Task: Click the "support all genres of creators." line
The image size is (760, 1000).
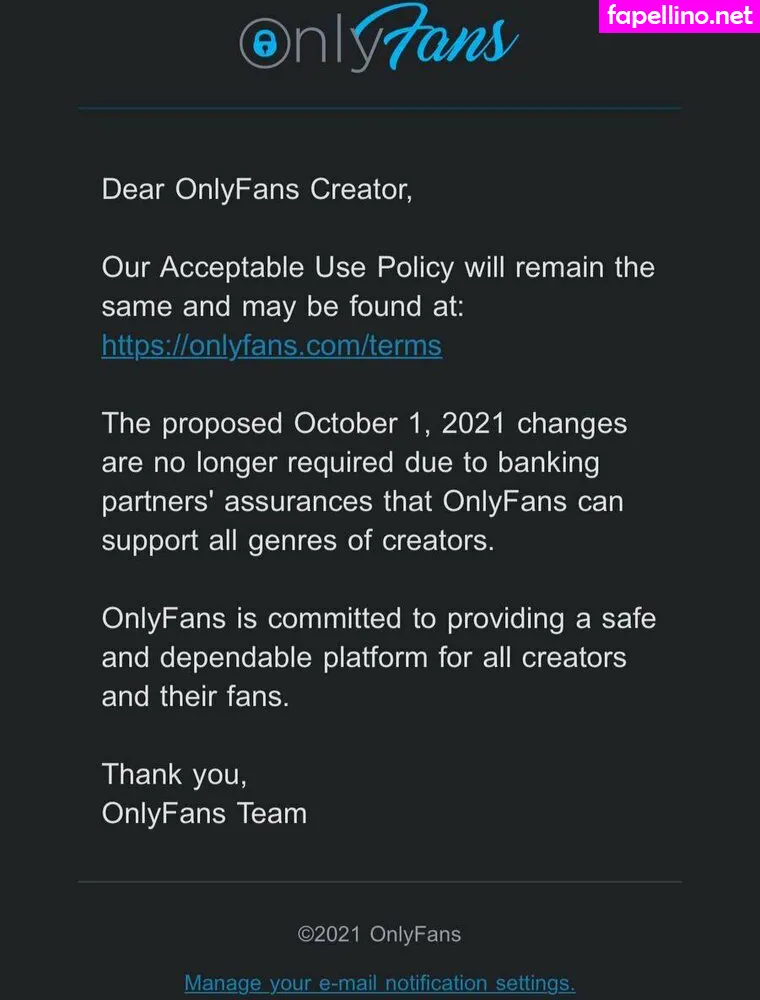Action: 299,541
